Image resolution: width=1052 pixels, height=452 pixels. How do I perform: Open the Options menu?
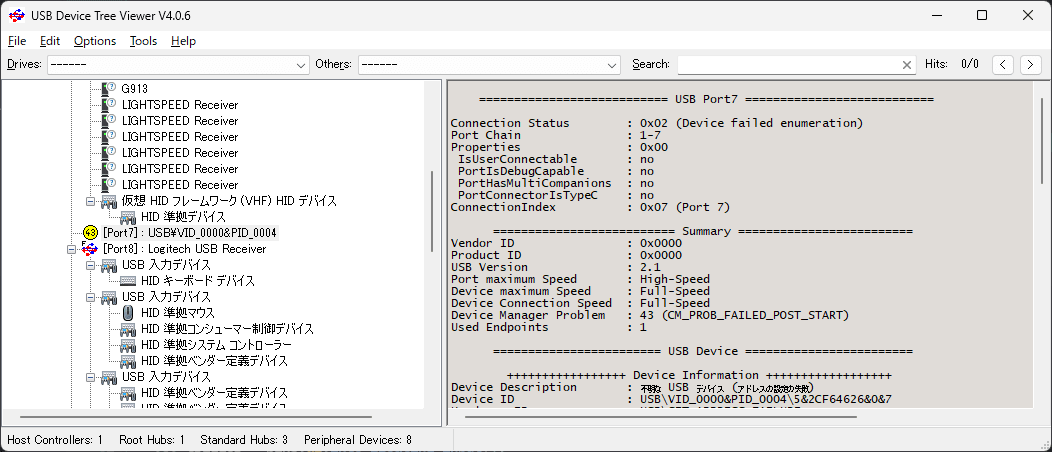coord(95,41)
